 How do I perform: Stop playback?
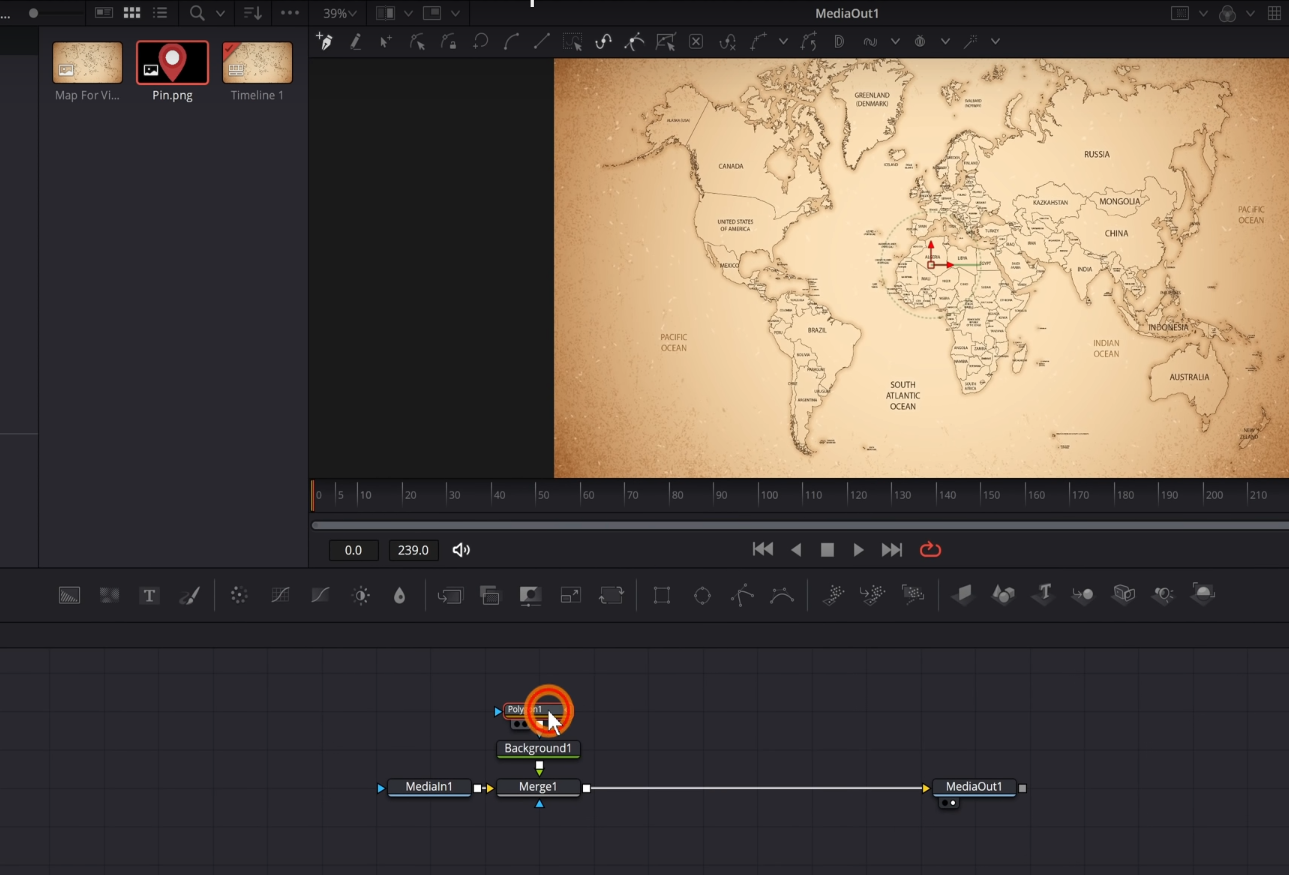pyautogui.click(x=827, y=549)
